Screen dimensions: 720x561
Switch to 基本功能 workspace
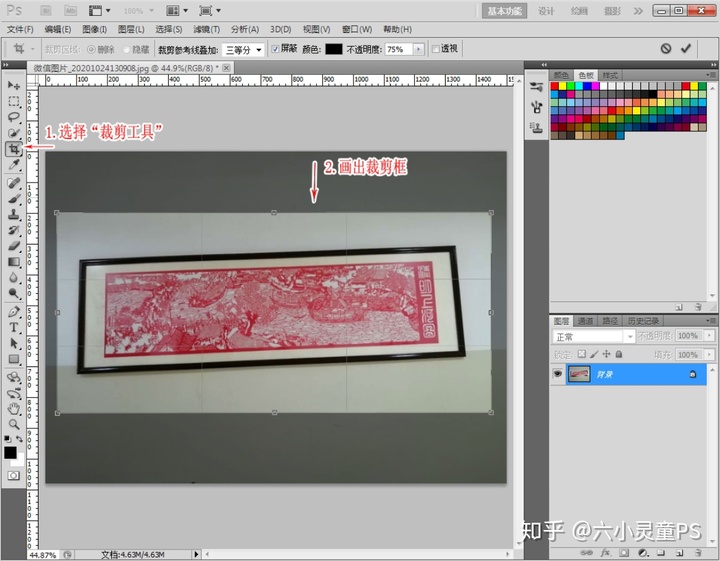[x=505, y=11]
